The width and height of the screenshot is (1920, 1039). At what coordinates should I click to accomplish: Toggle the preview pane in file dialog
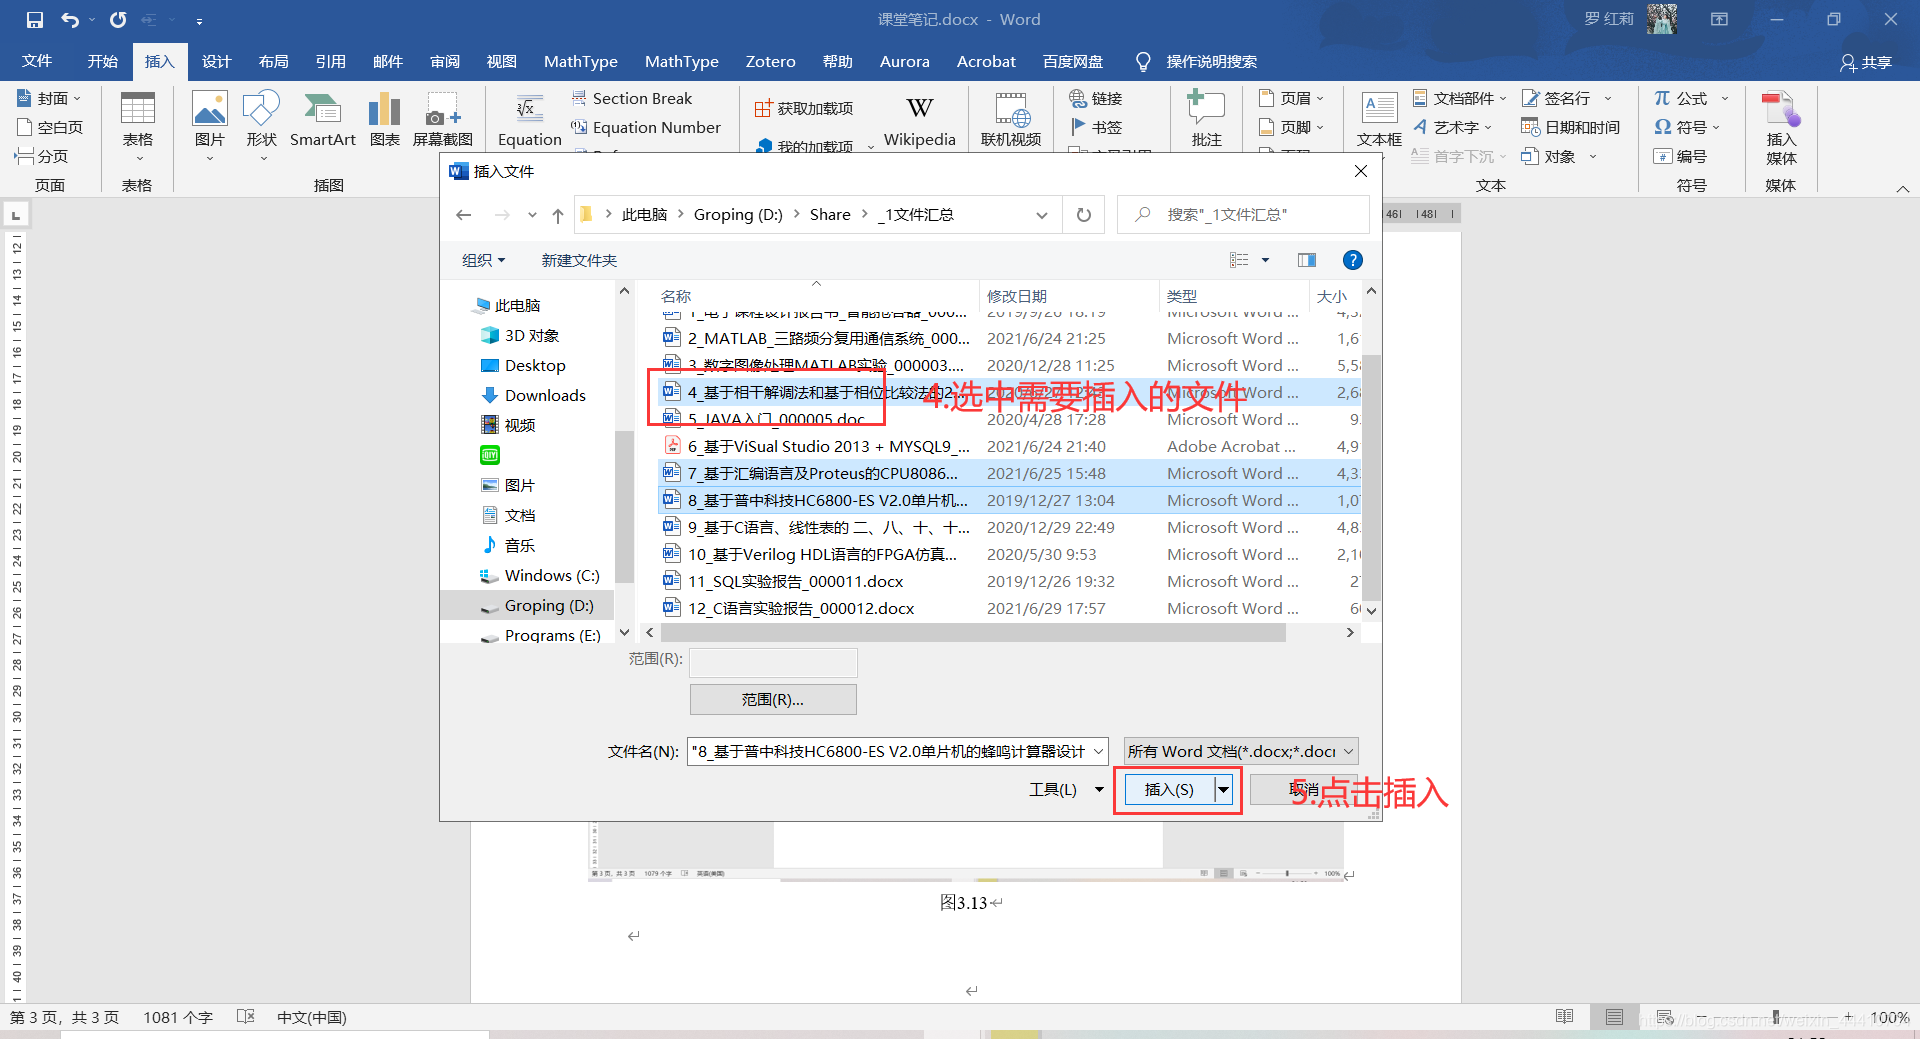click(x=1307, y=260)
